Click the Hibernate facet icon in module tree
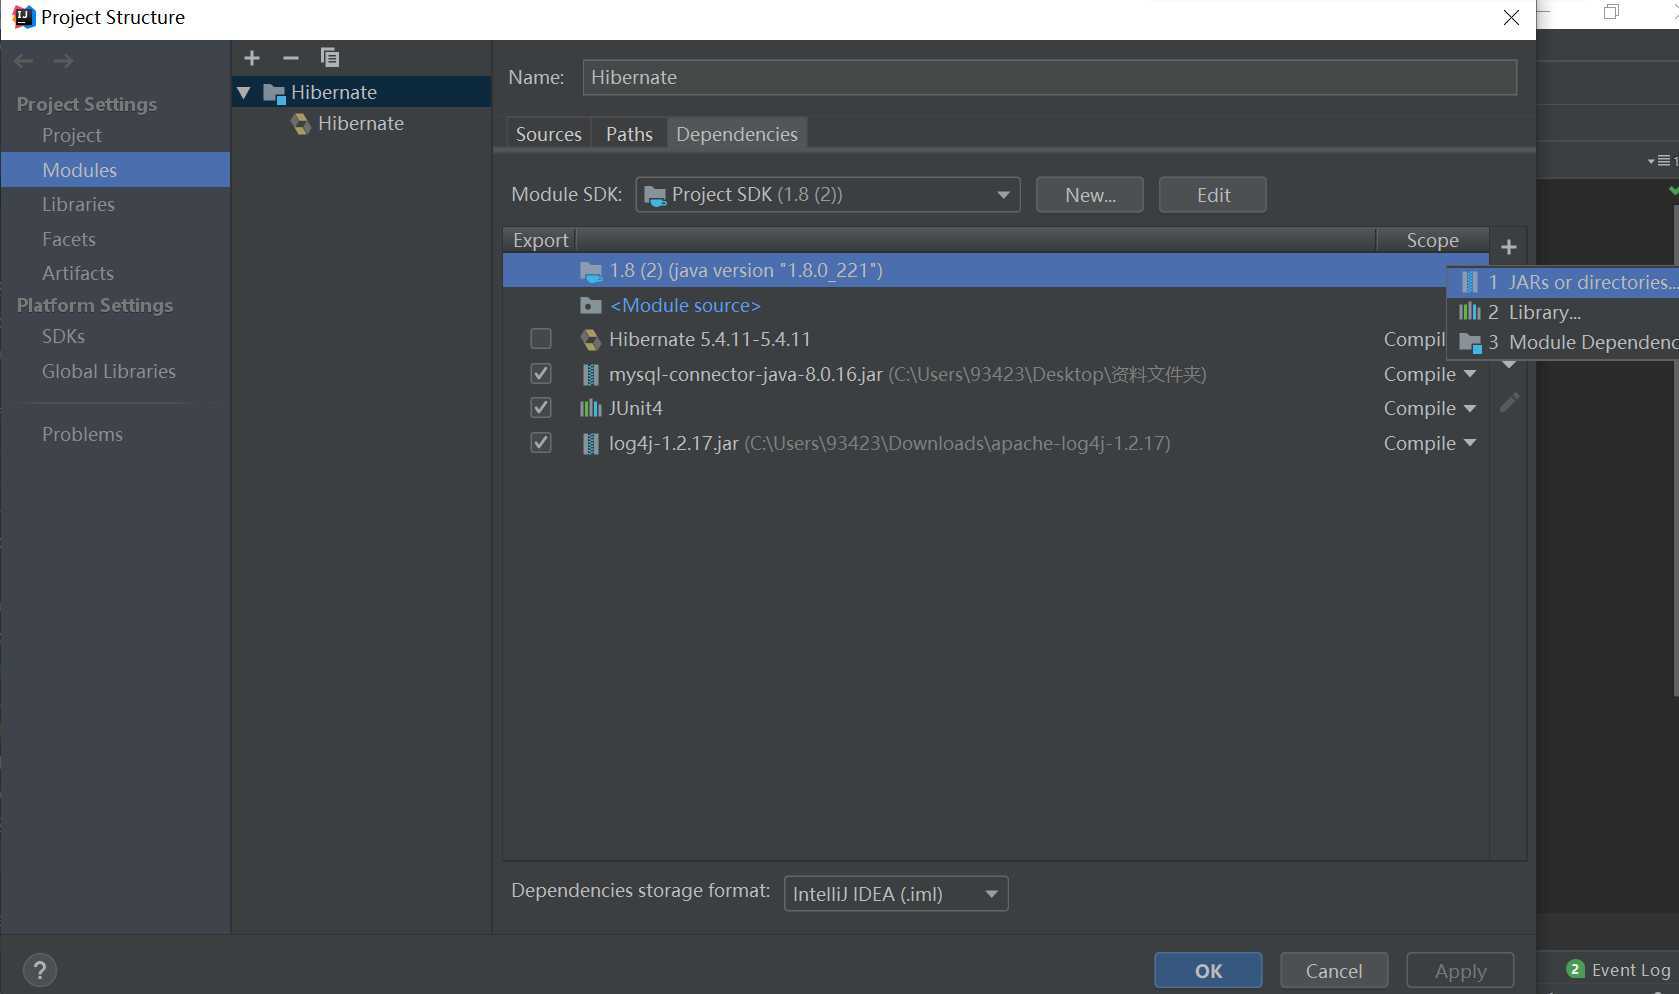The width and height of the screenshot is (1679, 994). (x=301, y=124)
